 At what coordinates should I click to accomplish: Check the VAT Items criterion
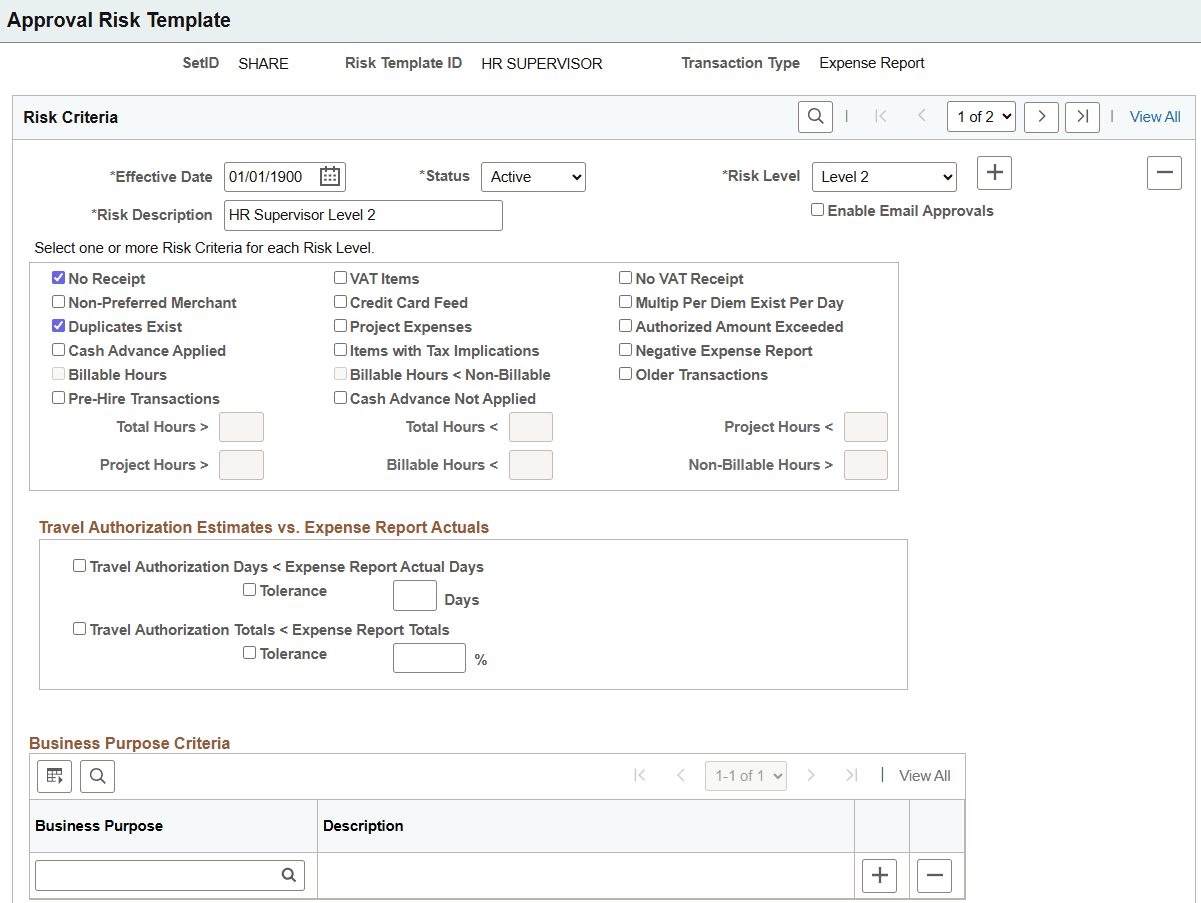point(340,277)
